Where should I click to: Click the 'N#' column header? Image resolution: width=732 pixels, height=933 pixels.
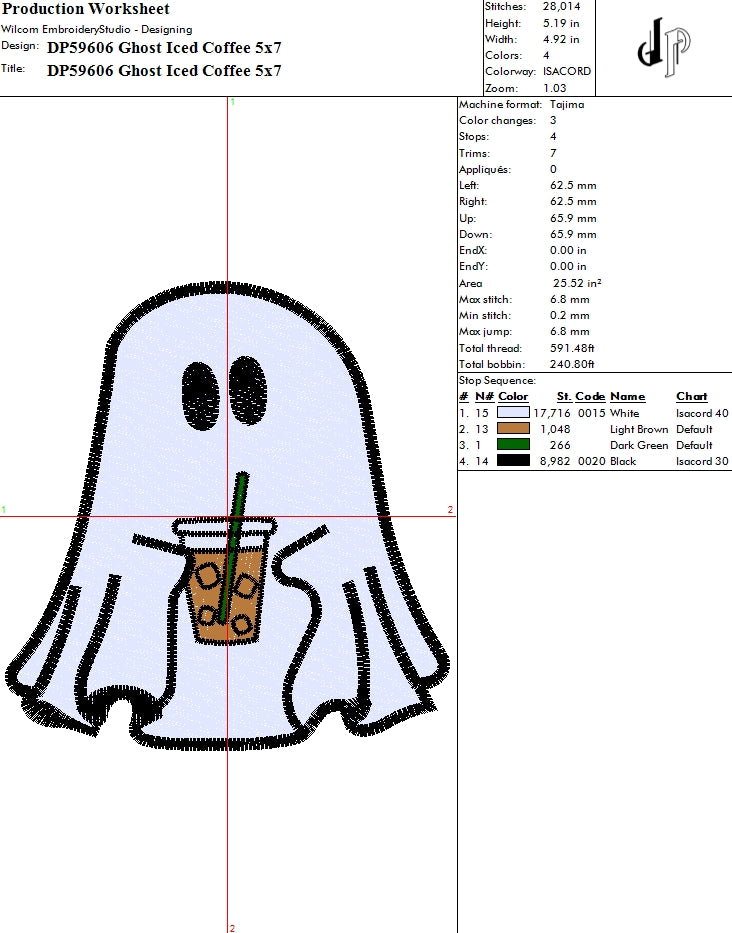coord(484,396)
